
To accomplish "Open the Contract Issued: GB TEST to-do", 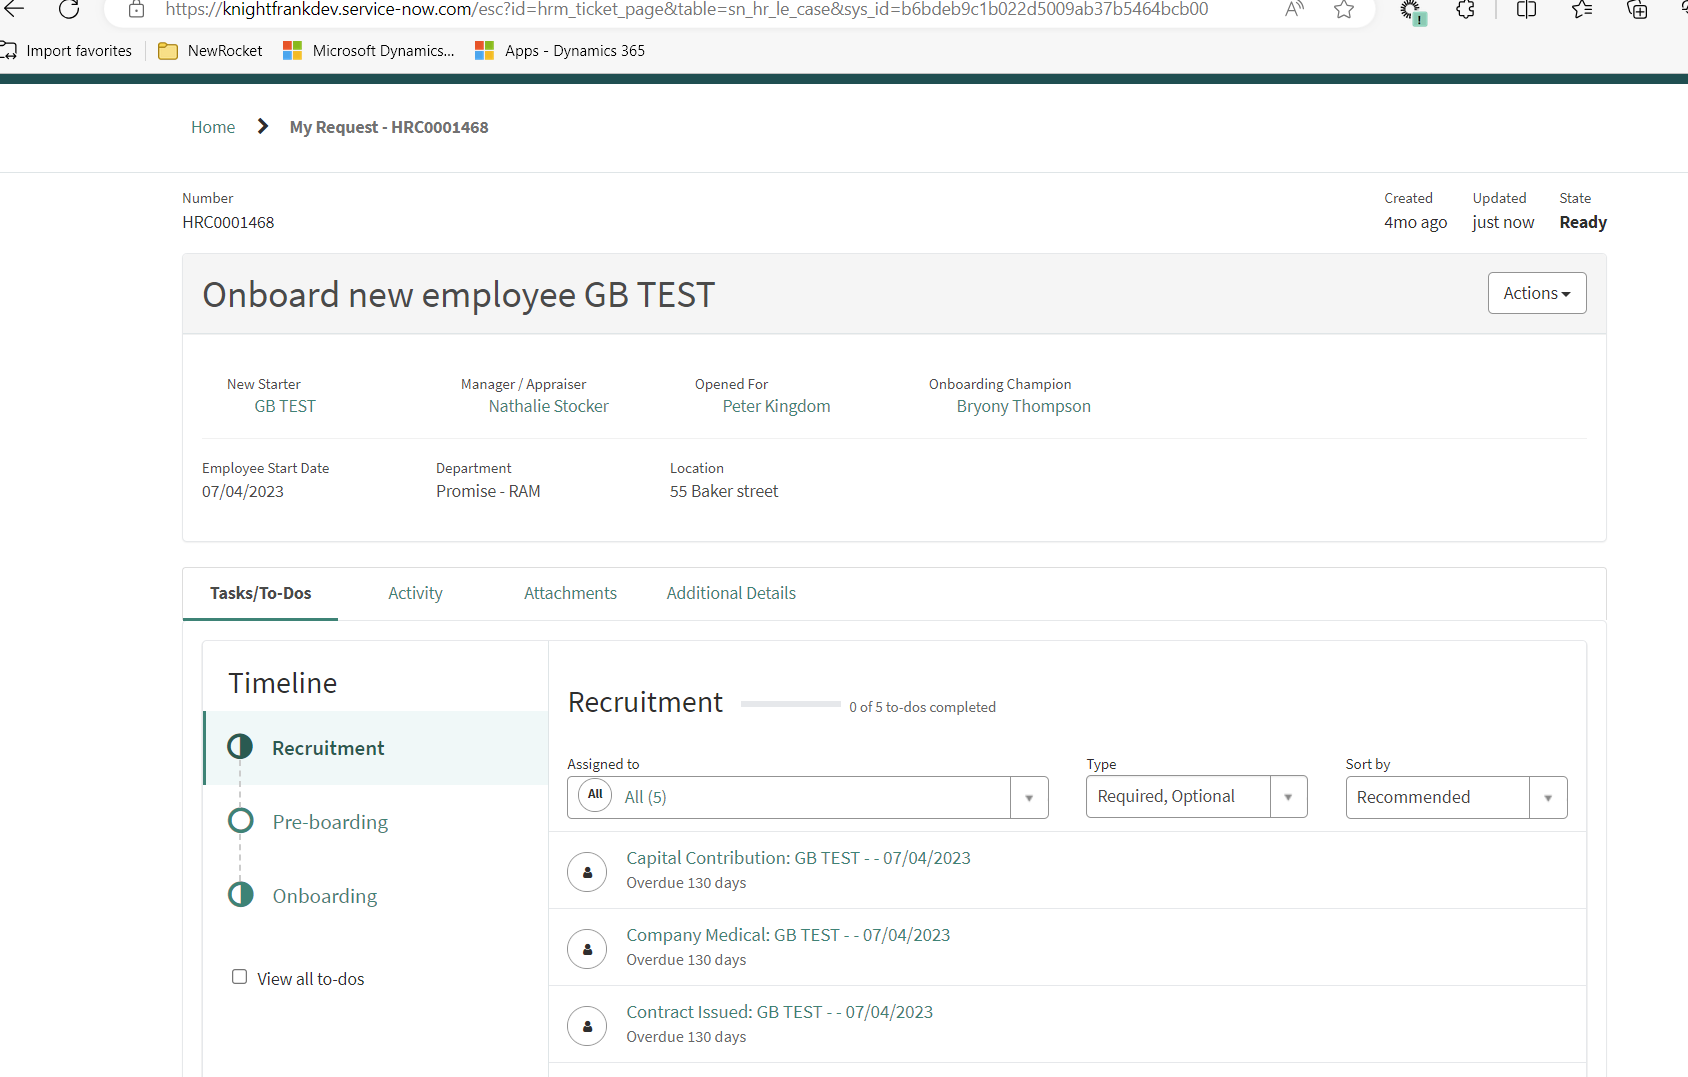I will pyautogui.click(x=779, y=1012).
